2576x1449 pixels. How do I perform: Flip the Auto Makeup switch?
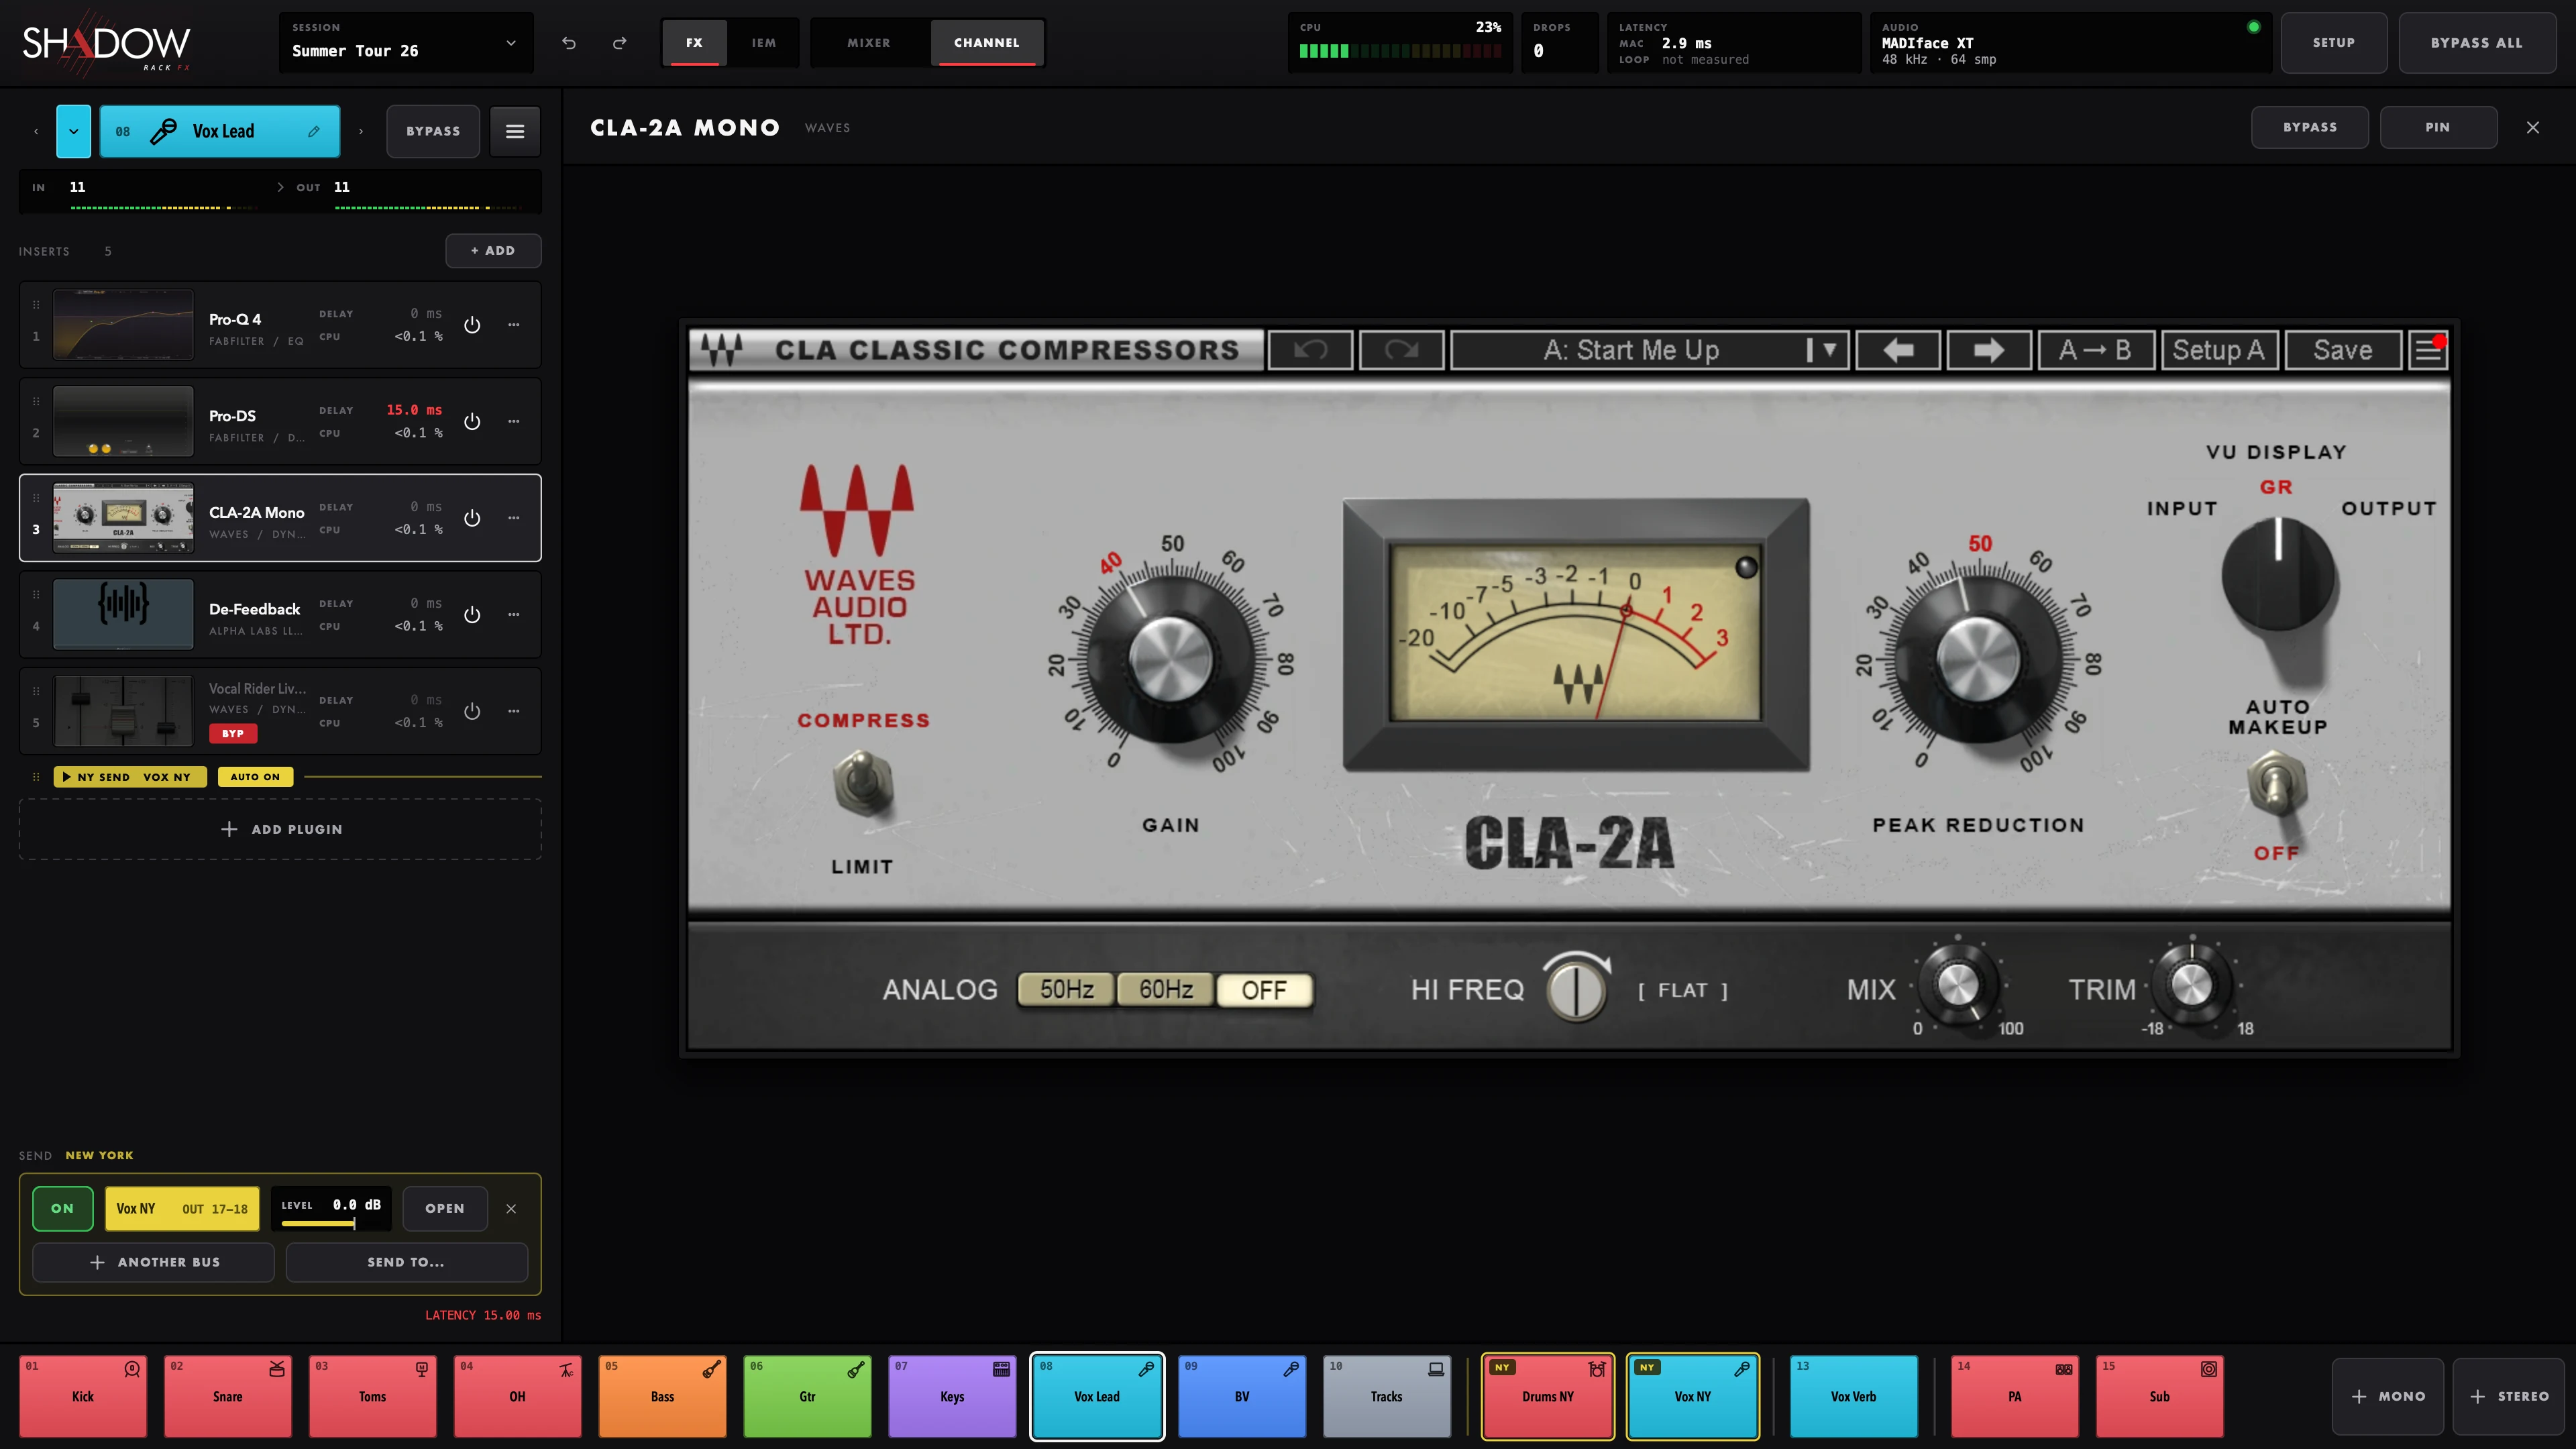(2276, 782)
